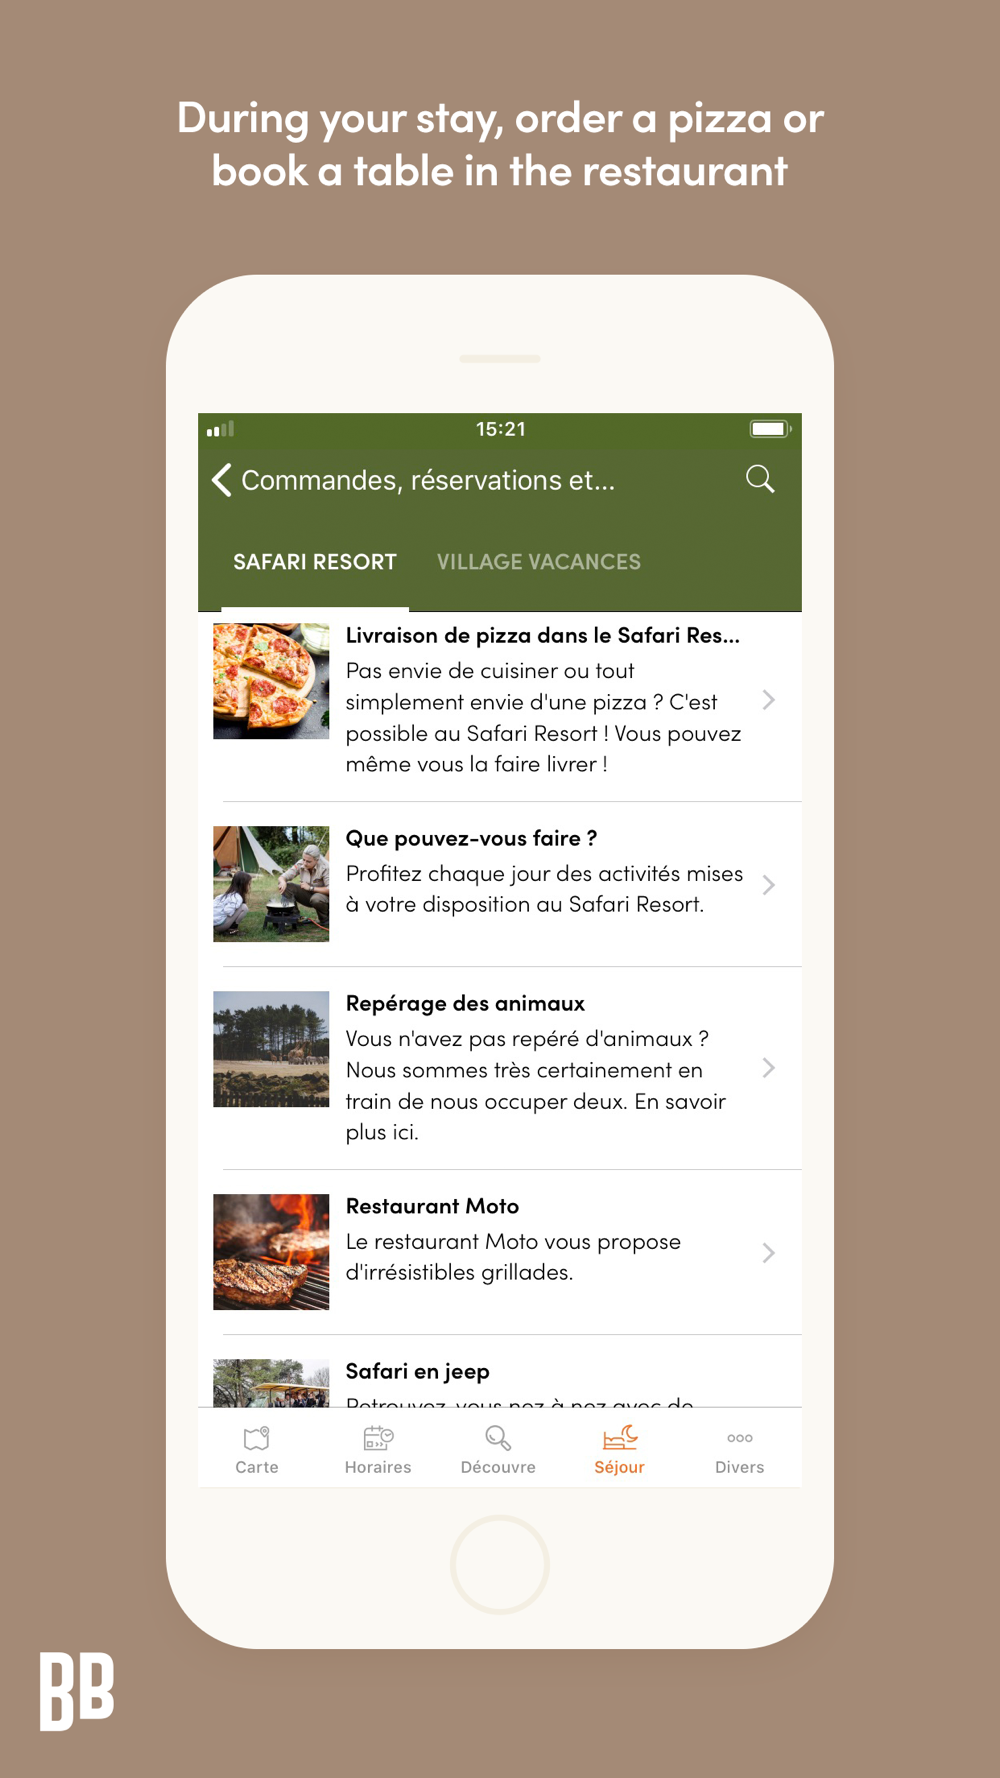
Task: Select the Séjour stay icon
Action: pyautogui.click(x=620, y=1438)
